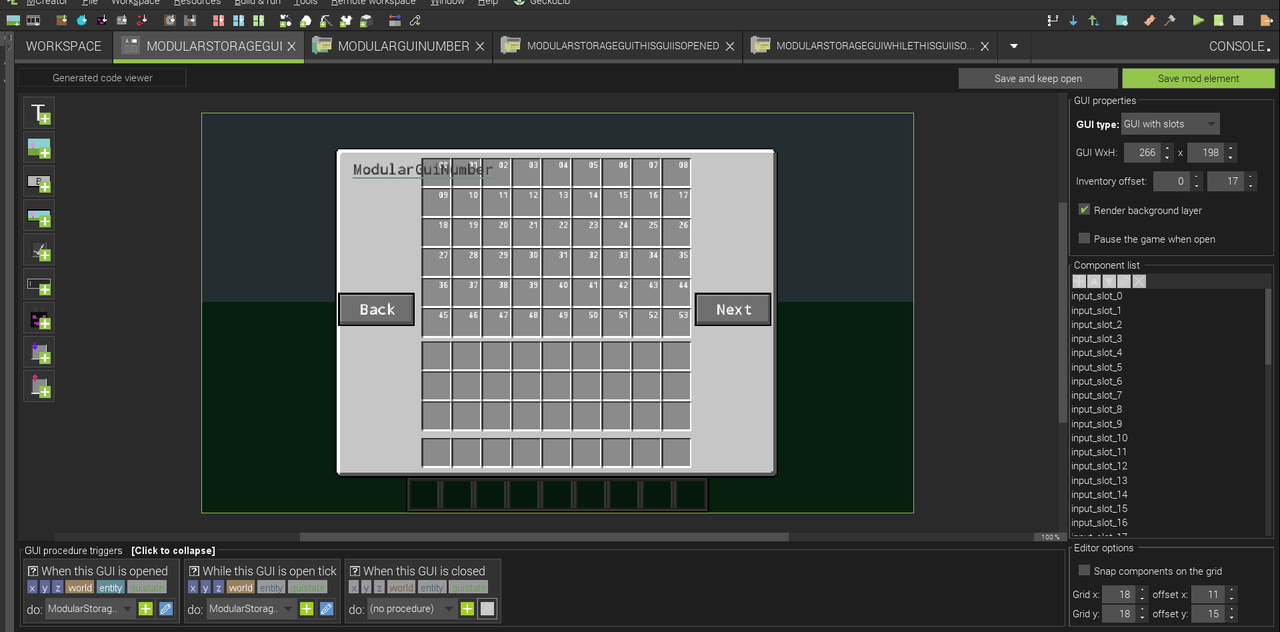Edit the open tick procedure
The image size is (1280, 632).
pos(326,608)
